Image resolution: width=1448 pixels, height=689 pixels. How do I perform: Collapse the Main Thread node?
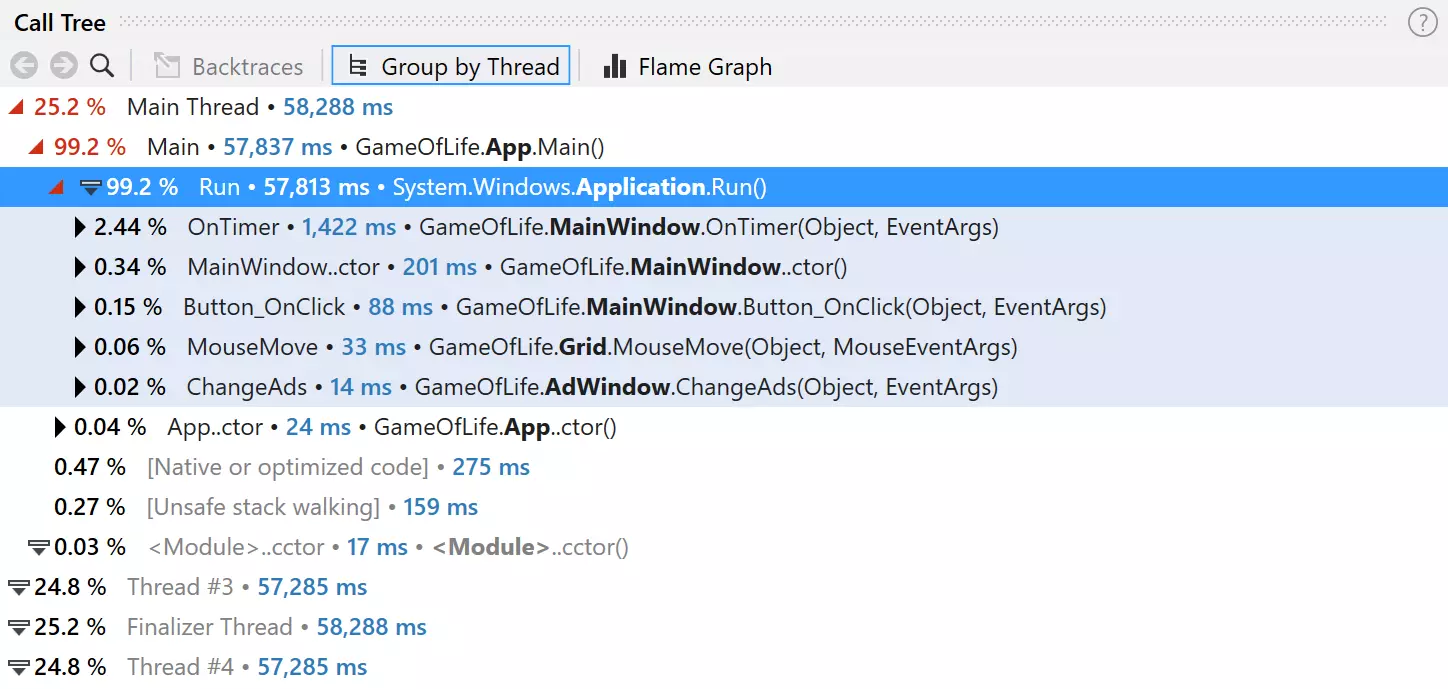(18, 107)
